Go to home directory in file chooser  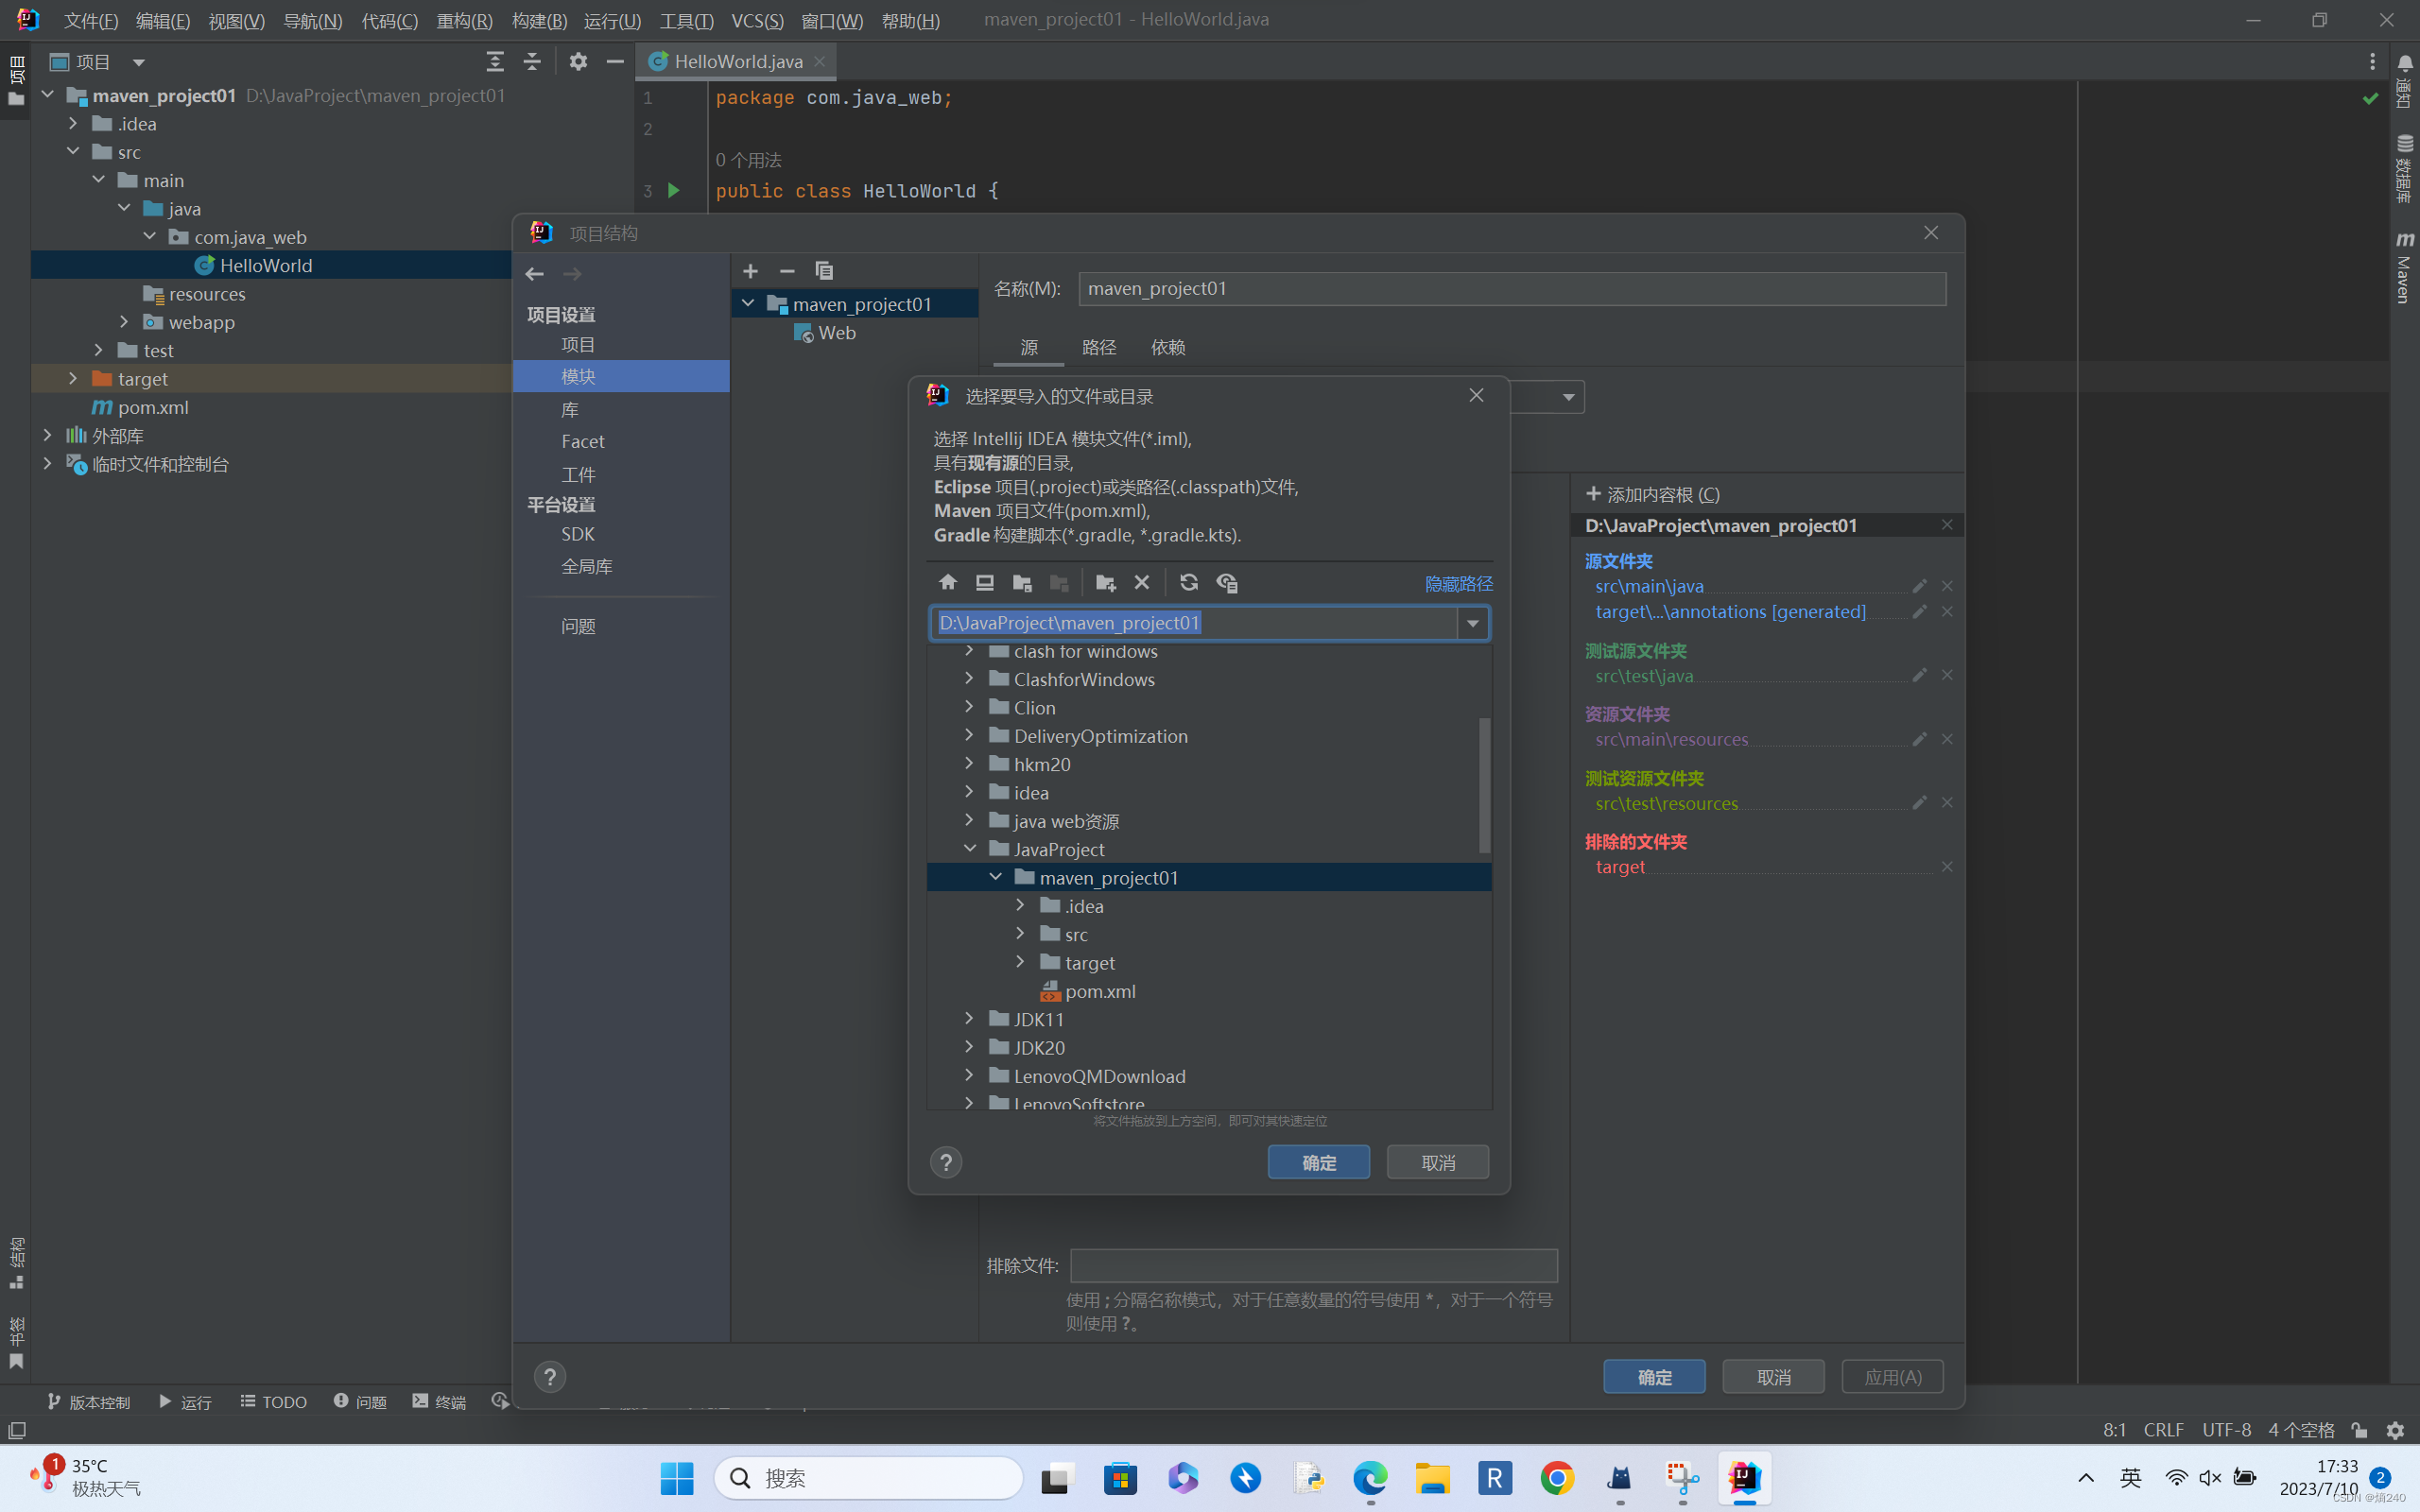click(947, 582)
